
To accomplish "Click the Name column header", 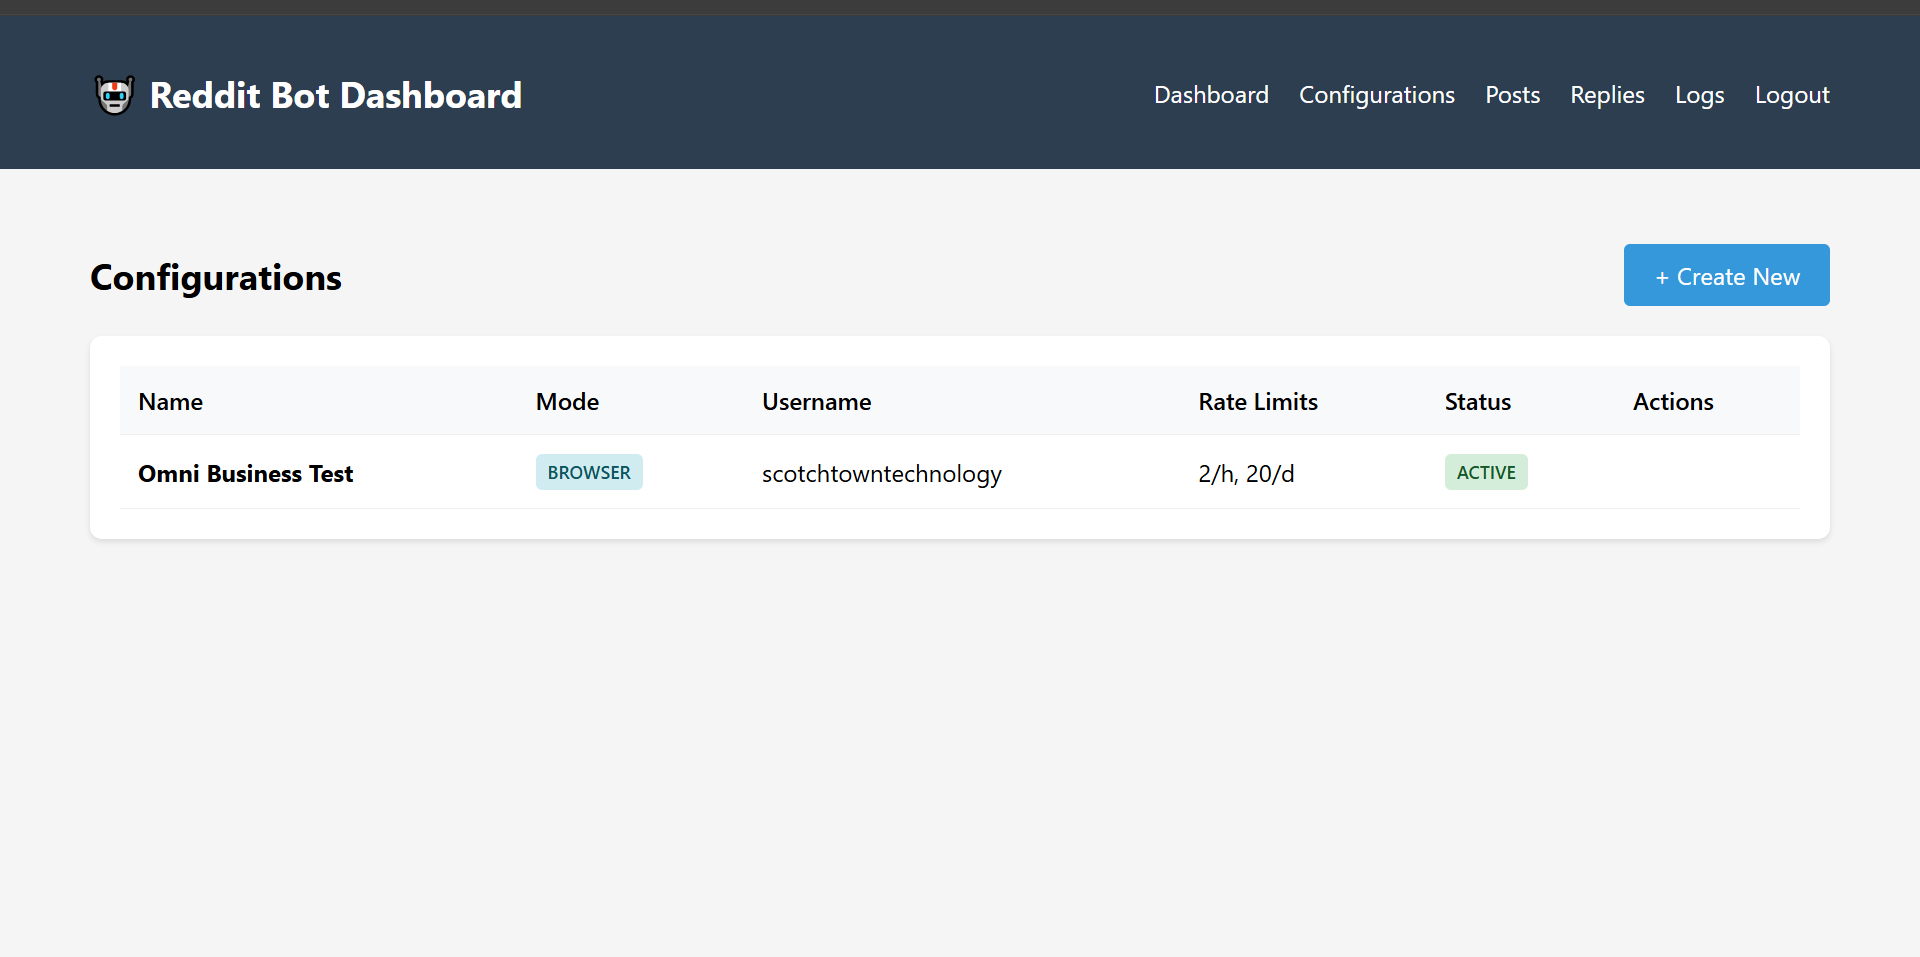I will click(x=171, y=402).
